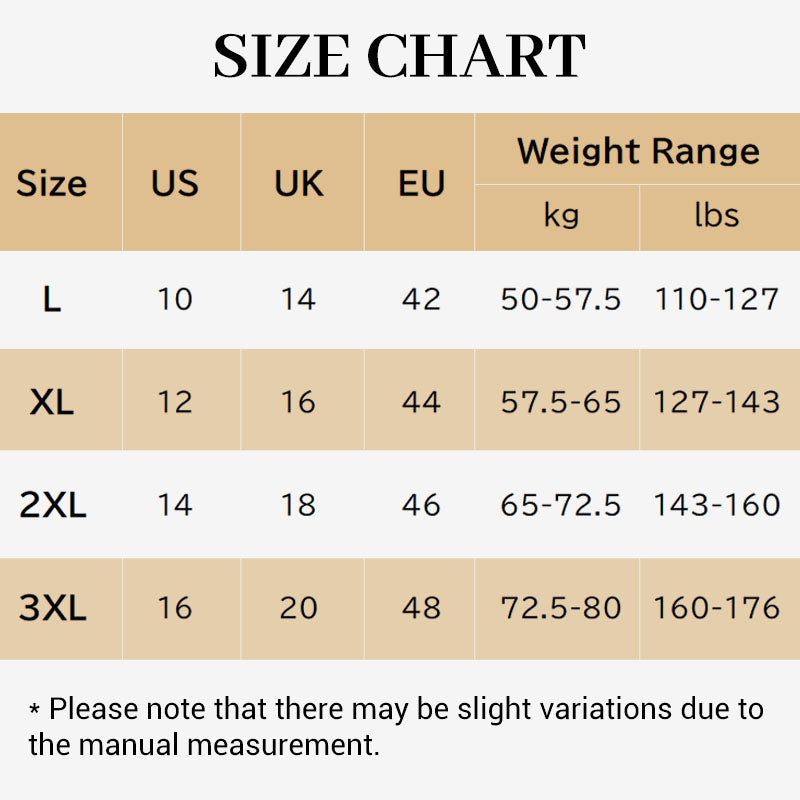Click the Weight Range header
Image resolution: width=800 pixels, height=800 pixels.
638,151
